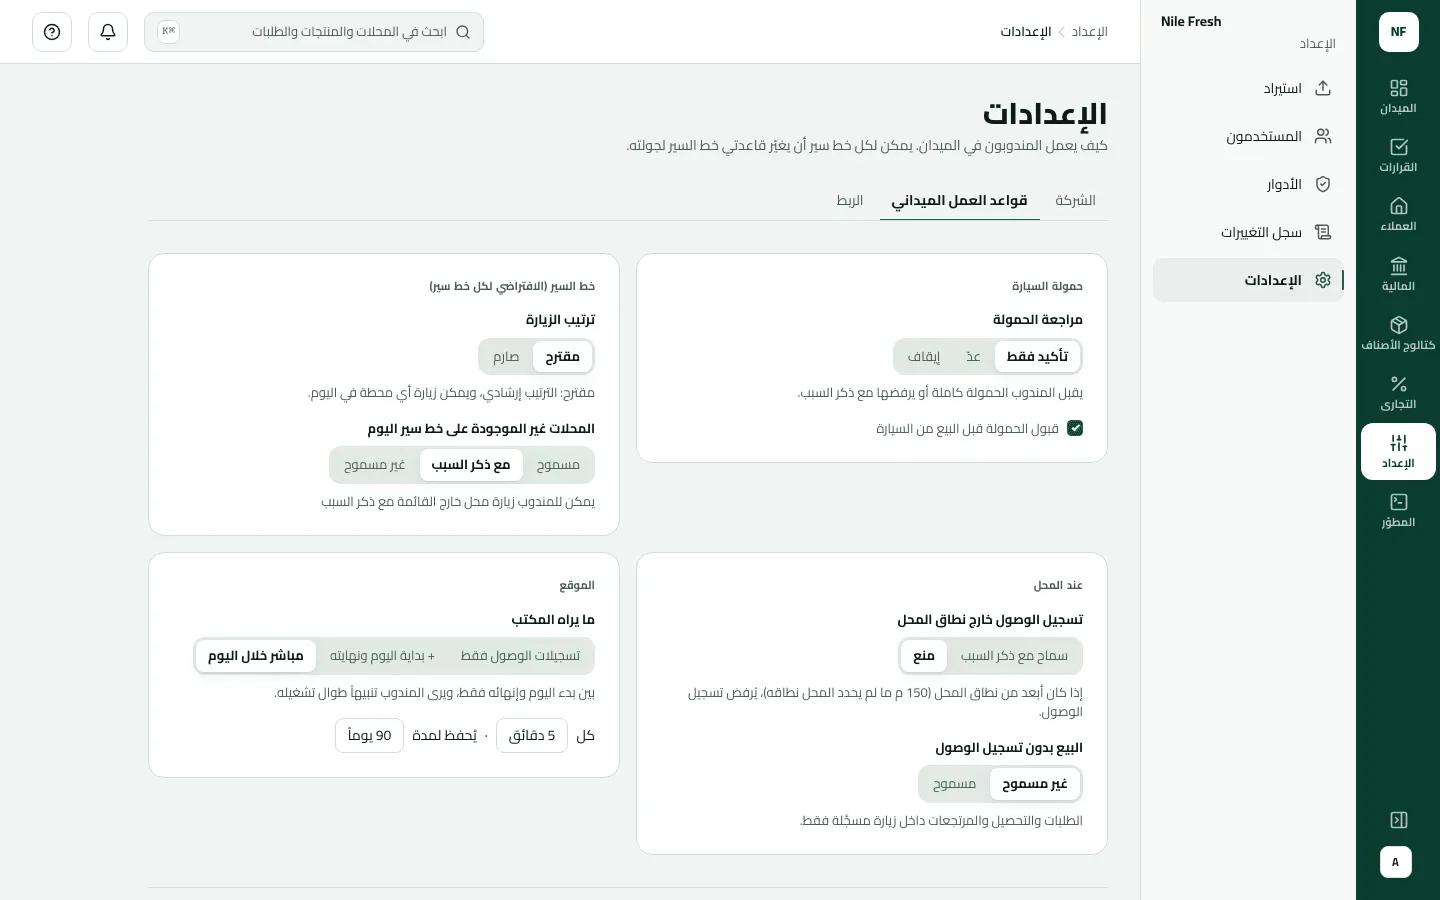Viewport: 1440px width, 900px height.
Task: Click the NF company logo
Action: click(1398, 32)
